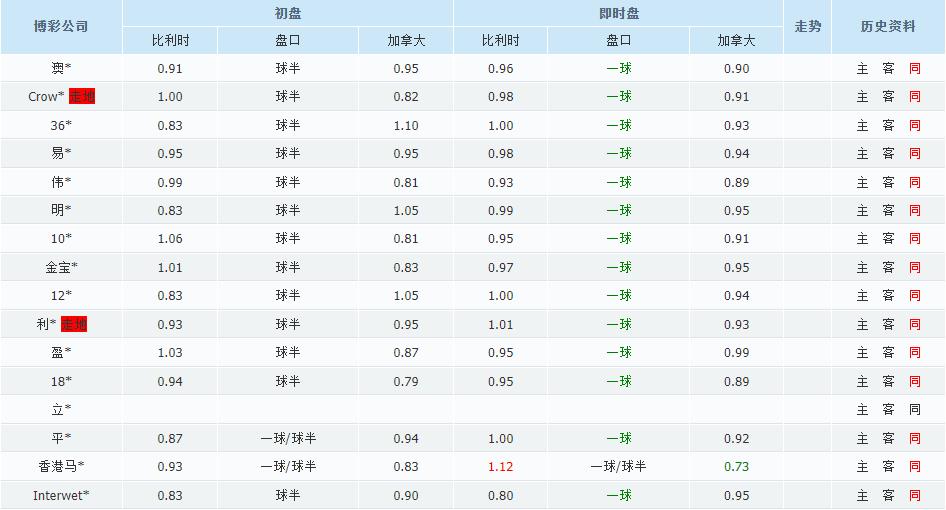Click the 历史资料 column header
946x510 pixels.
[x=888, y=27]
